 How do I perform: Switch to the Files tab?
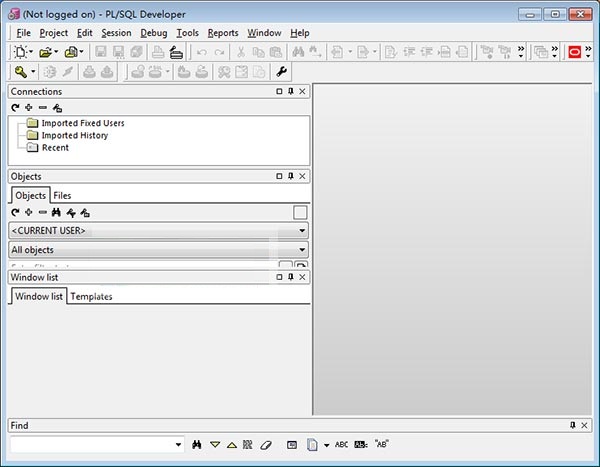(x=62, y=196)
